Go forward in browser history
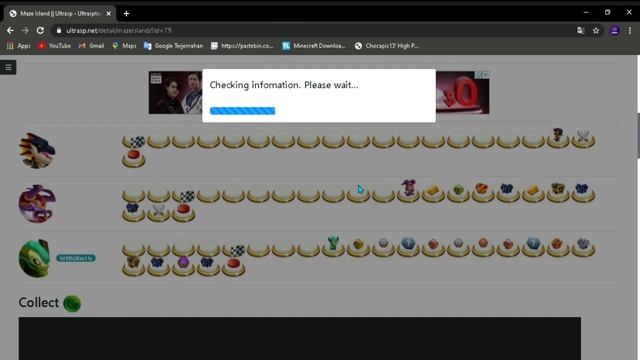The height and width of the screenshot is (360, 640). [x=25, y=31]
